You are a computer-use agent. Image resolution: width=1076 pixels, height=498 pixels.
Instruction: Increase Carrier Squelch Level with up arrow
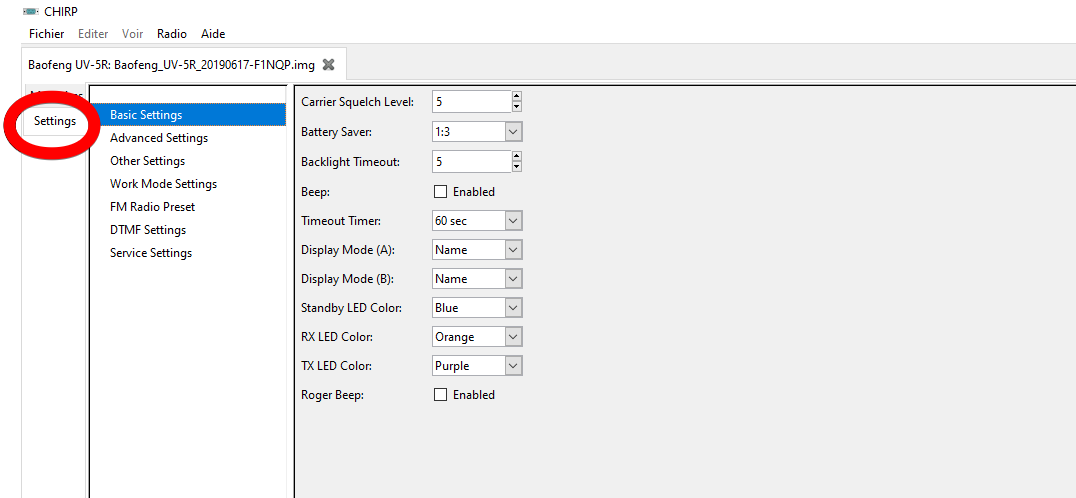(517, 96)
